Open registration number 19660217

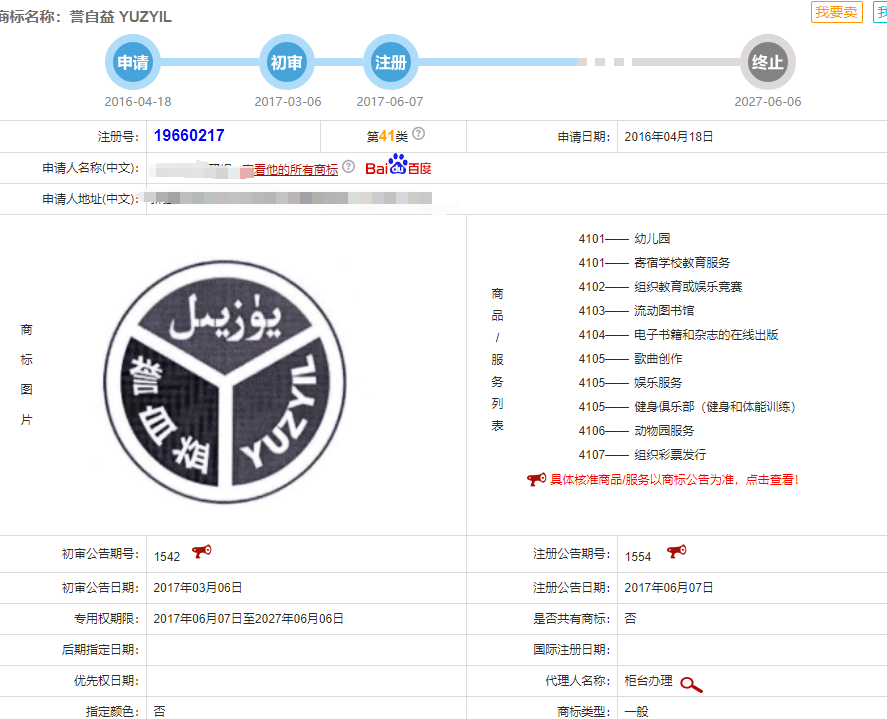point(189,136)
